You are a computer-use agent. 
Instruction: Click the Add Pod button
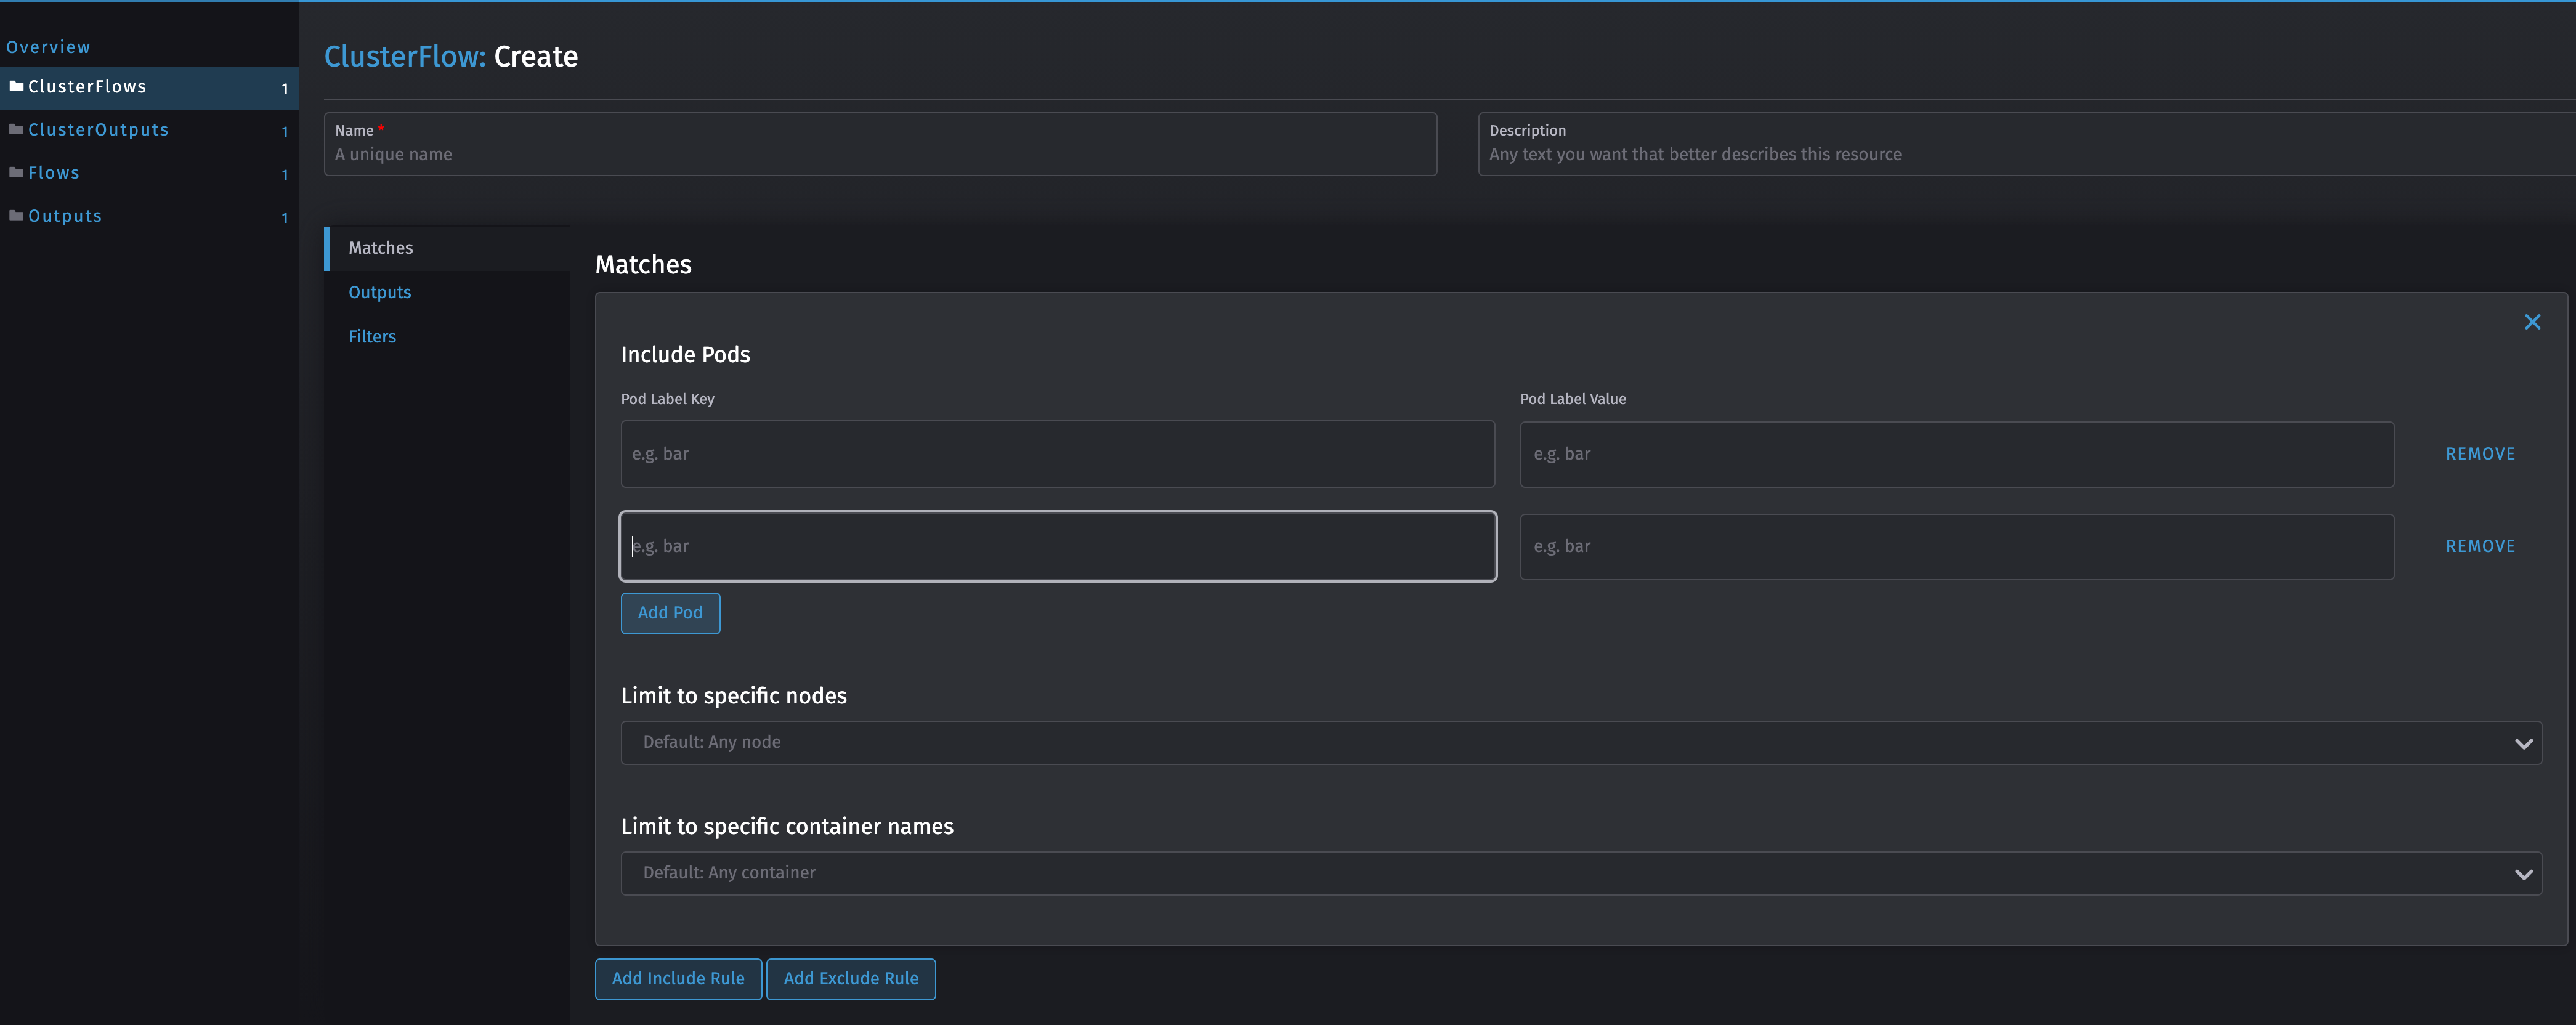click(669, 612)
